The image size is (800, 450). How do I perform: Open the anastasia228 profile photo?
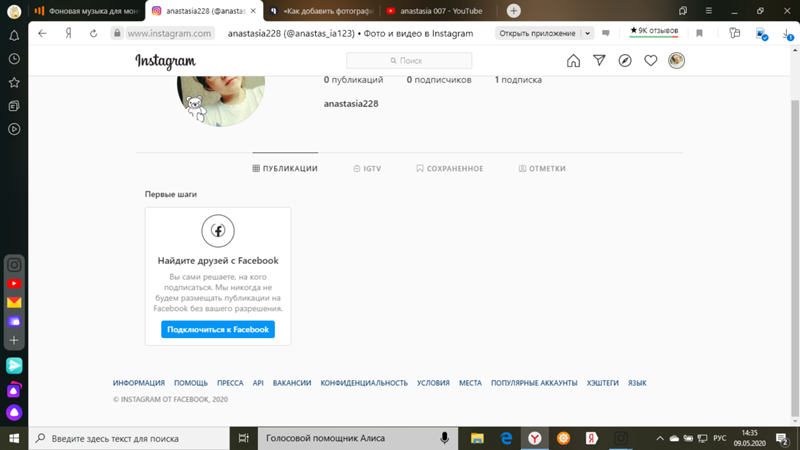(221, 101)
